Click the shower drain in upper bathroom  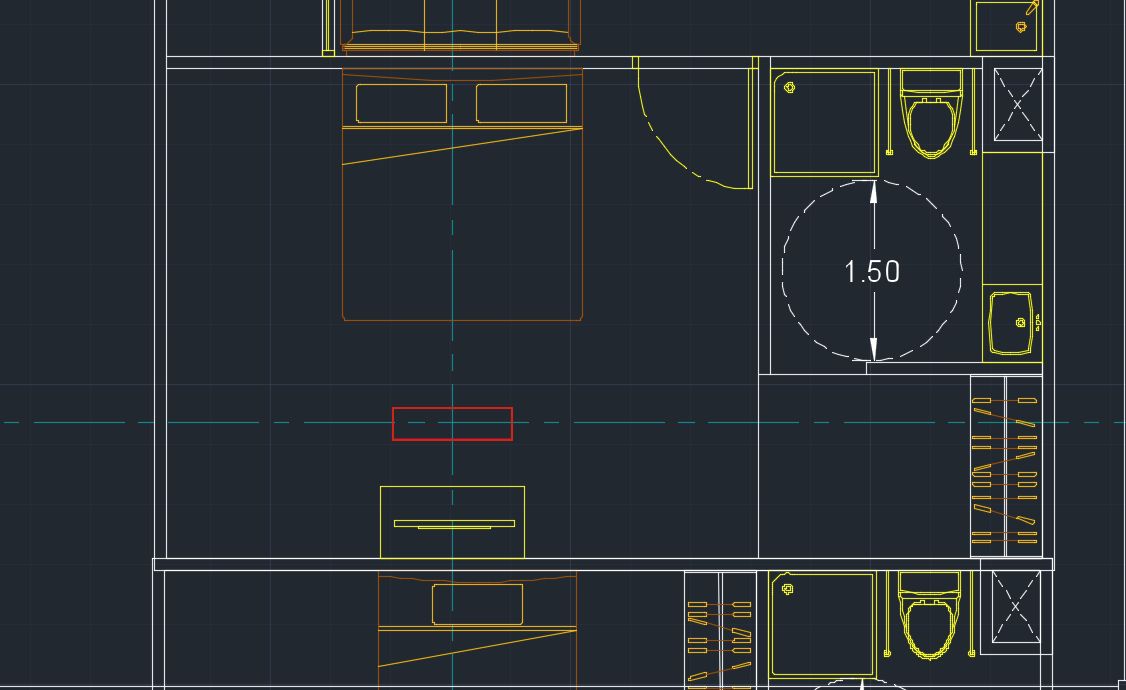tap(790, 88)
